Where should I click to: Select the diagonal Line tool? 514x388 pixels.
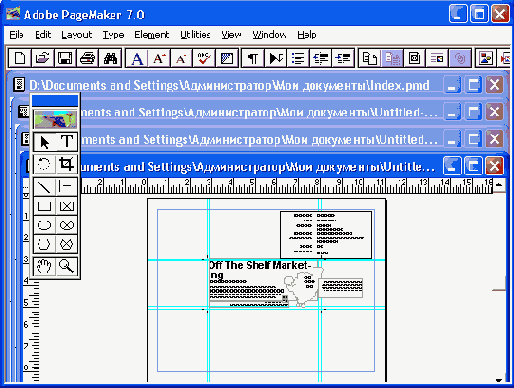(44, 187)
